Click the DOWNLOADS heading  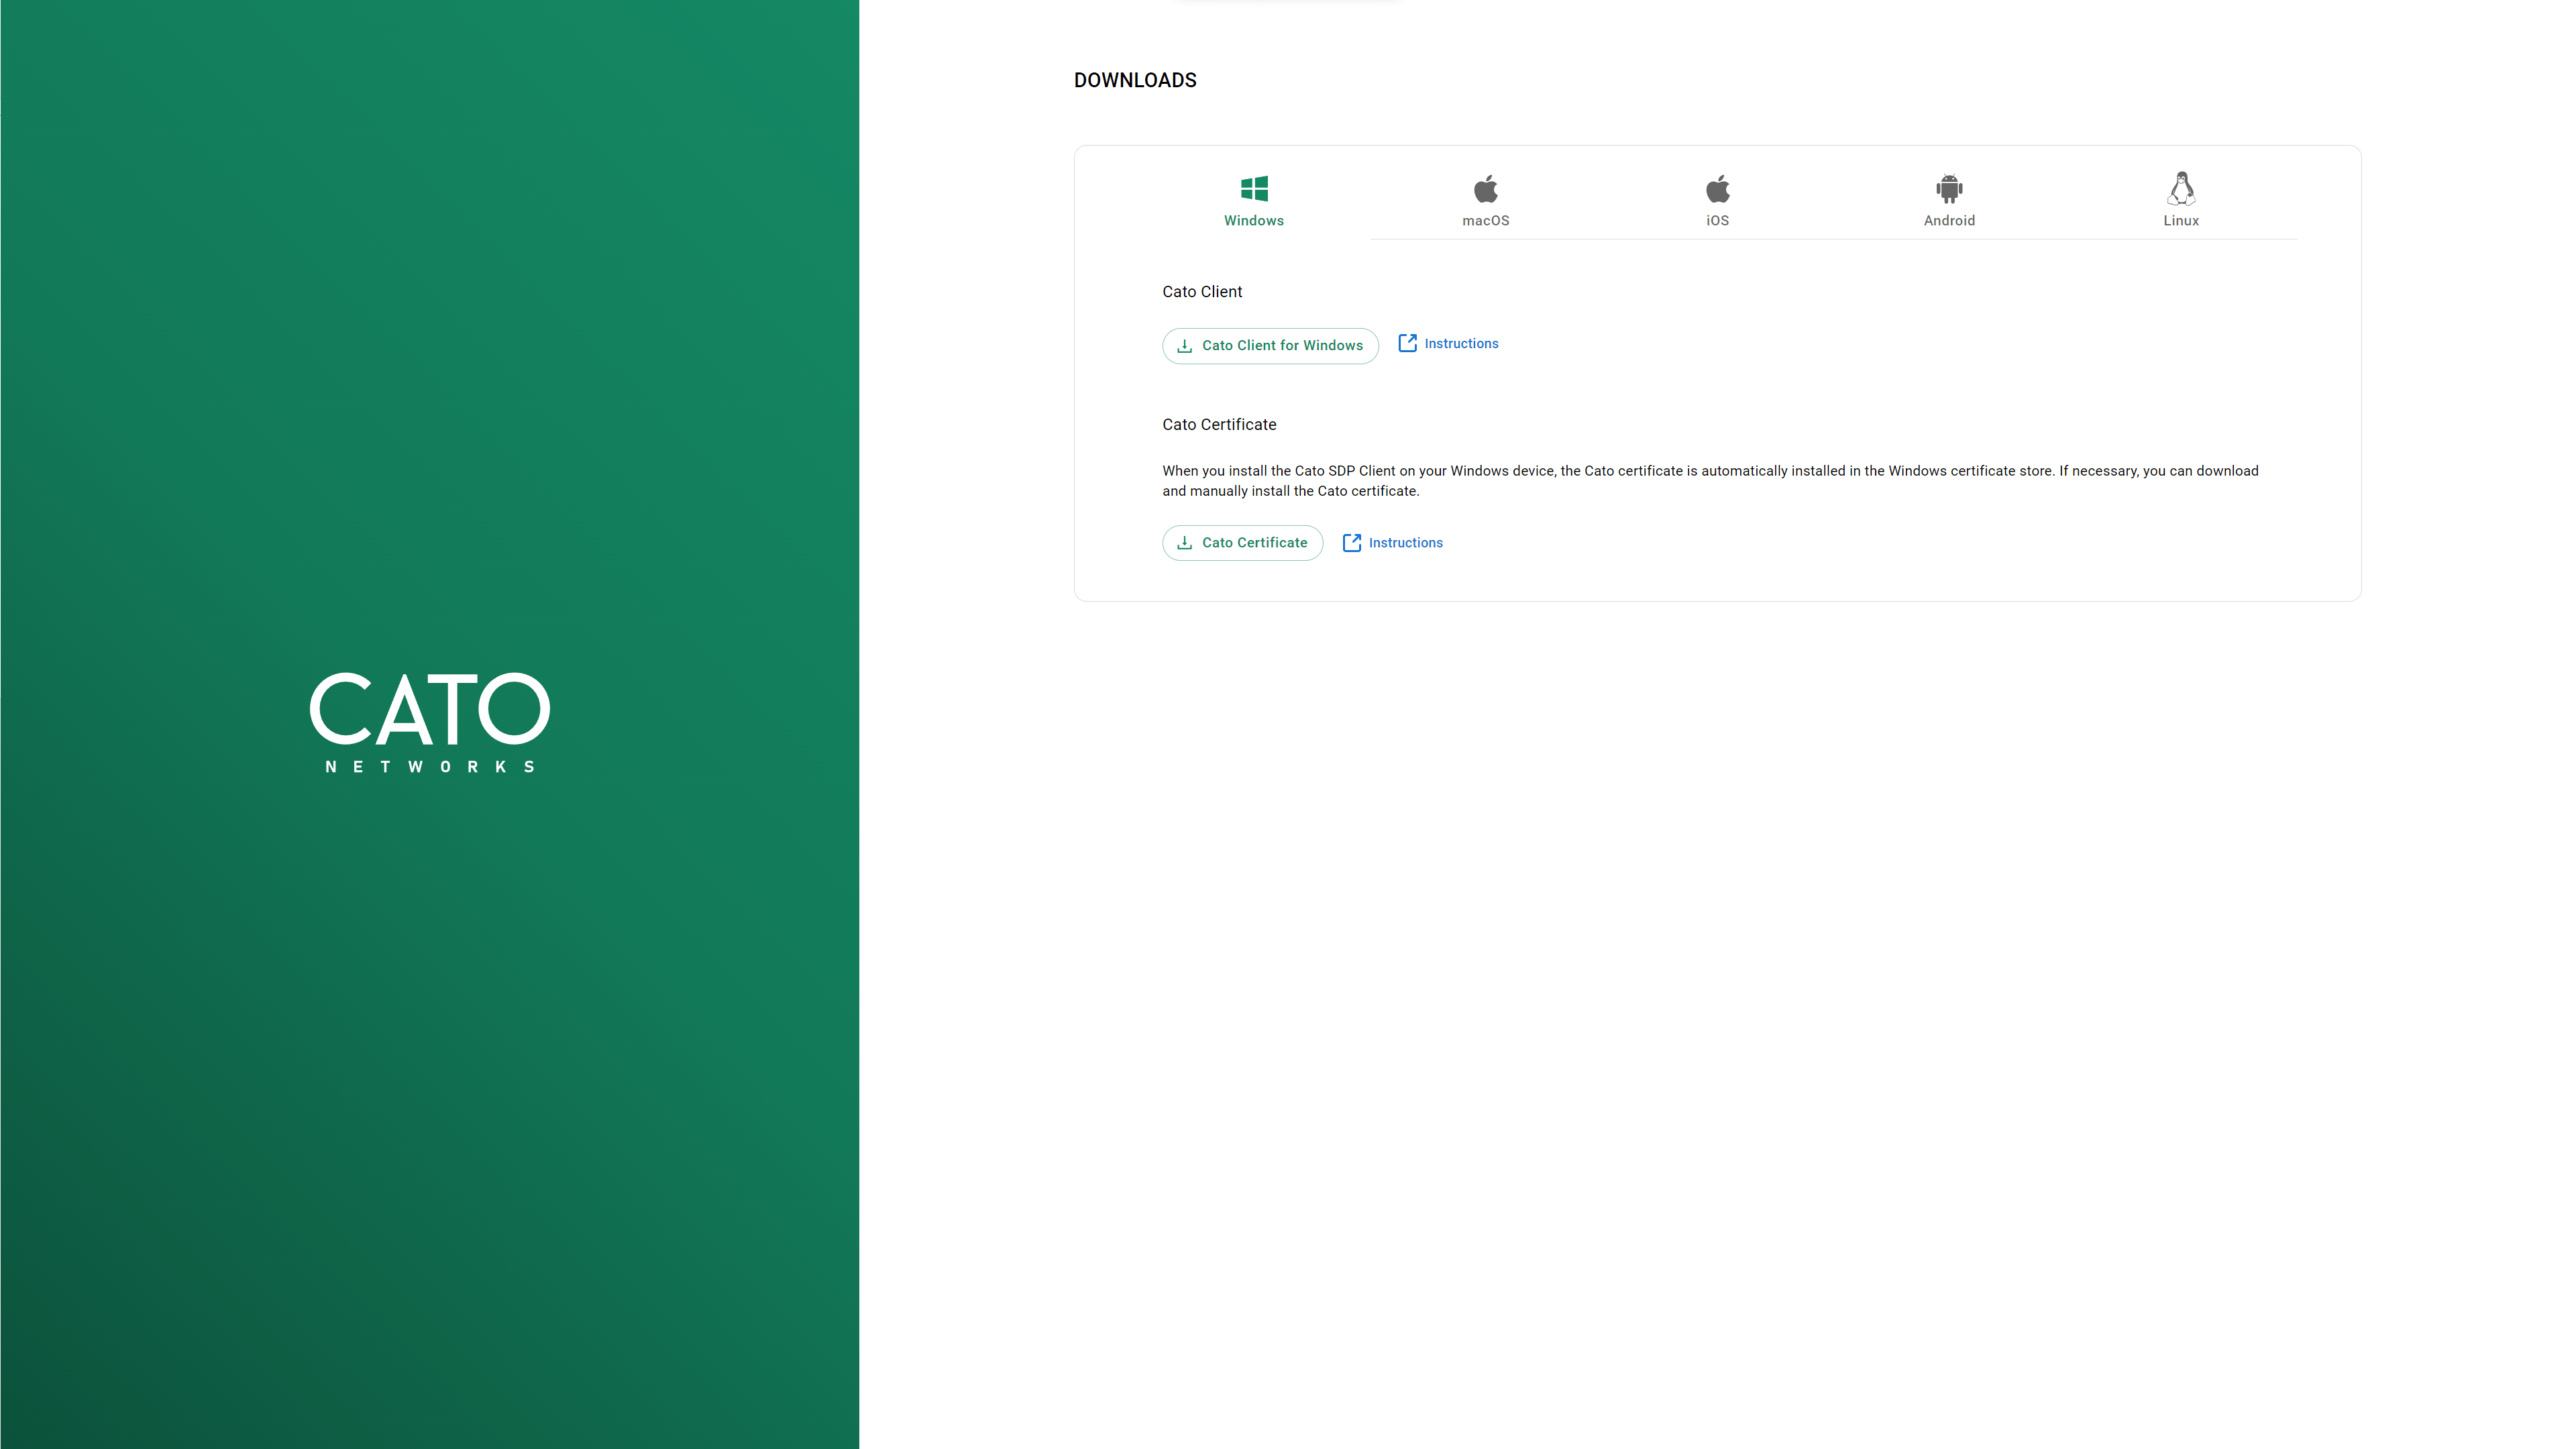[1135, 80]
